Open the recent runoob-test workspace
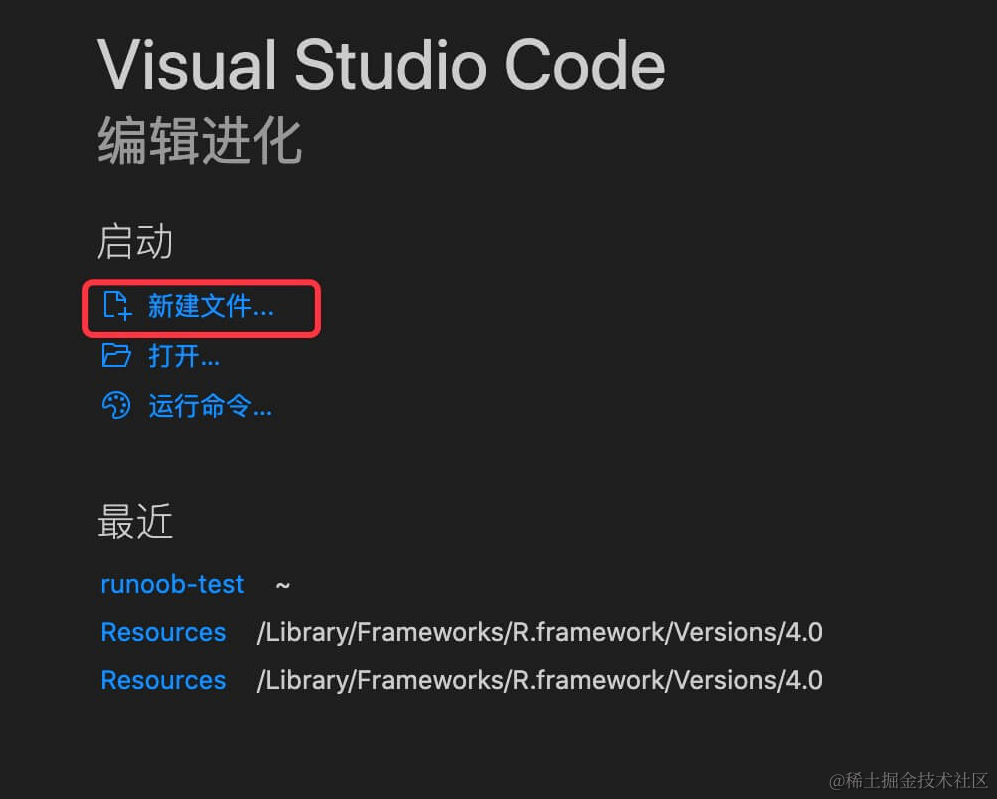This screenshot has width=997, height=799. point(171,584)
